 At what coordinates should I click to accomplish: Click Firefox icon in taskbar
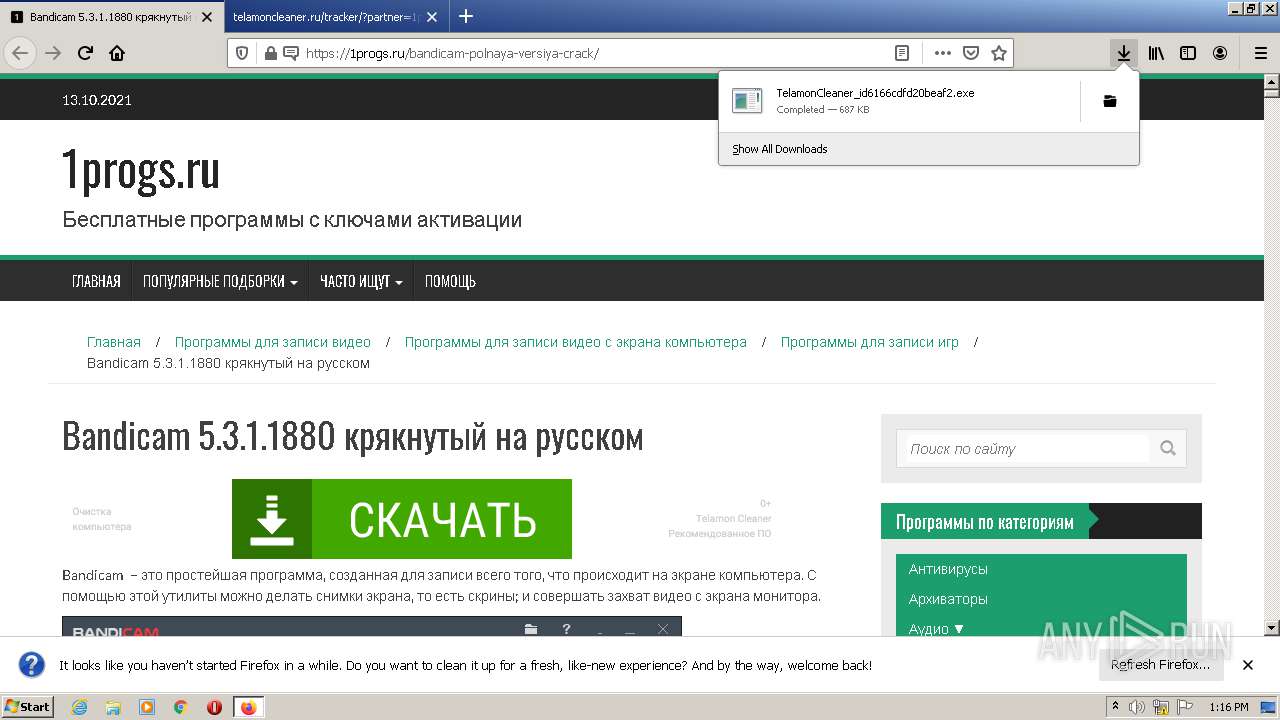[249, 707]
